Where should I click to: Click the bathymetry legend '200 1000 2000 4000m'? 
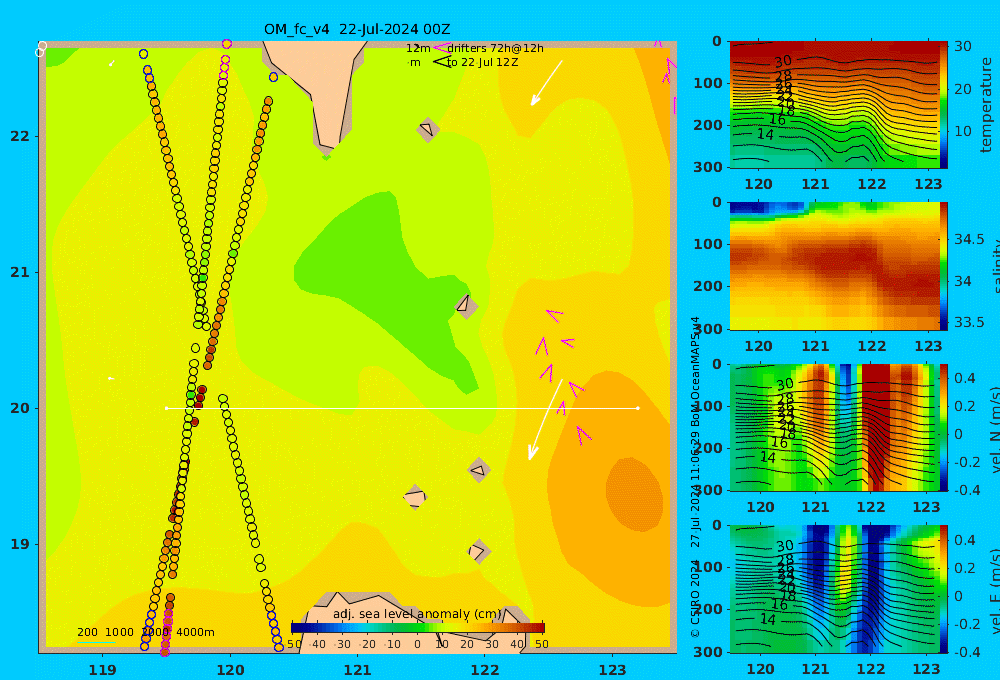pos(145,632)
